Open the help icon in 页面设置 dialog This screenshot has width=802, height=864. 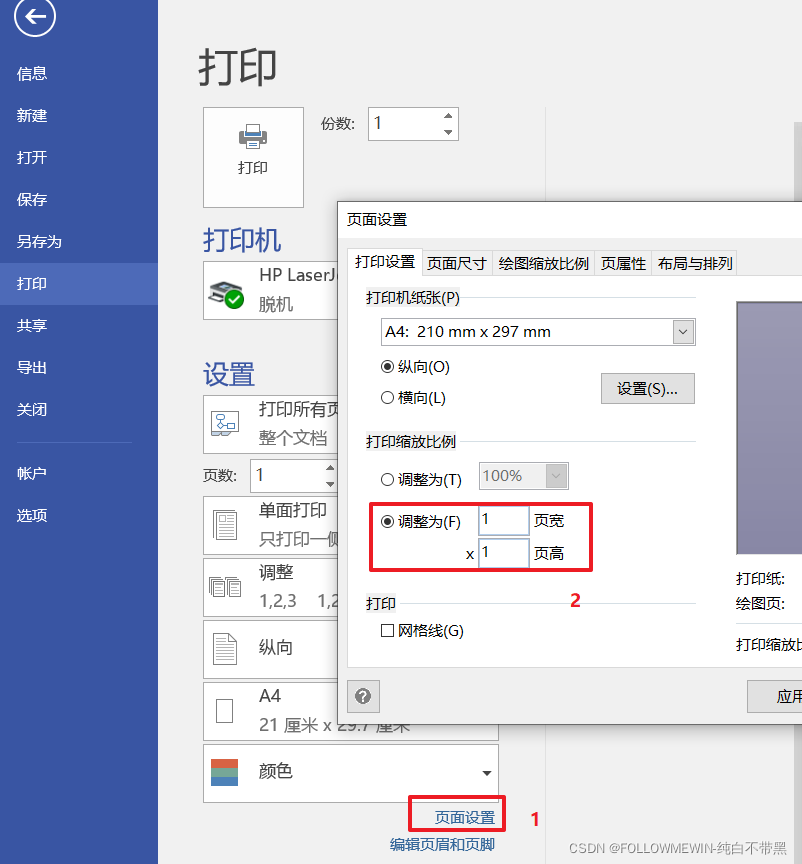pos(363,696)
